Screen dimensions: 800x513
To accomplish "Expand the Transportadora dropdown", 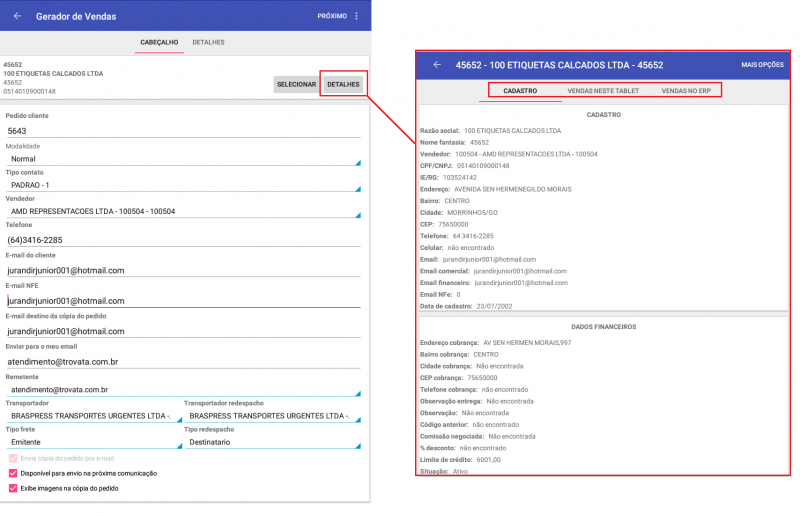I will 93,415.
